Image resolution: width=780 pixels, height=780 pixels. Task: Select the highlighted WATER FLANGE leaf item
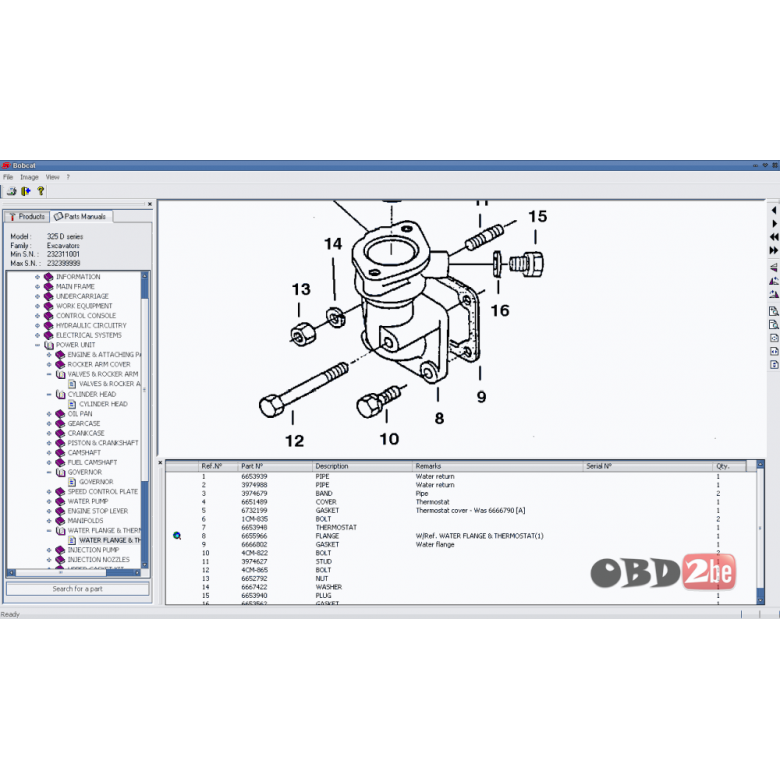click(109, 540)
